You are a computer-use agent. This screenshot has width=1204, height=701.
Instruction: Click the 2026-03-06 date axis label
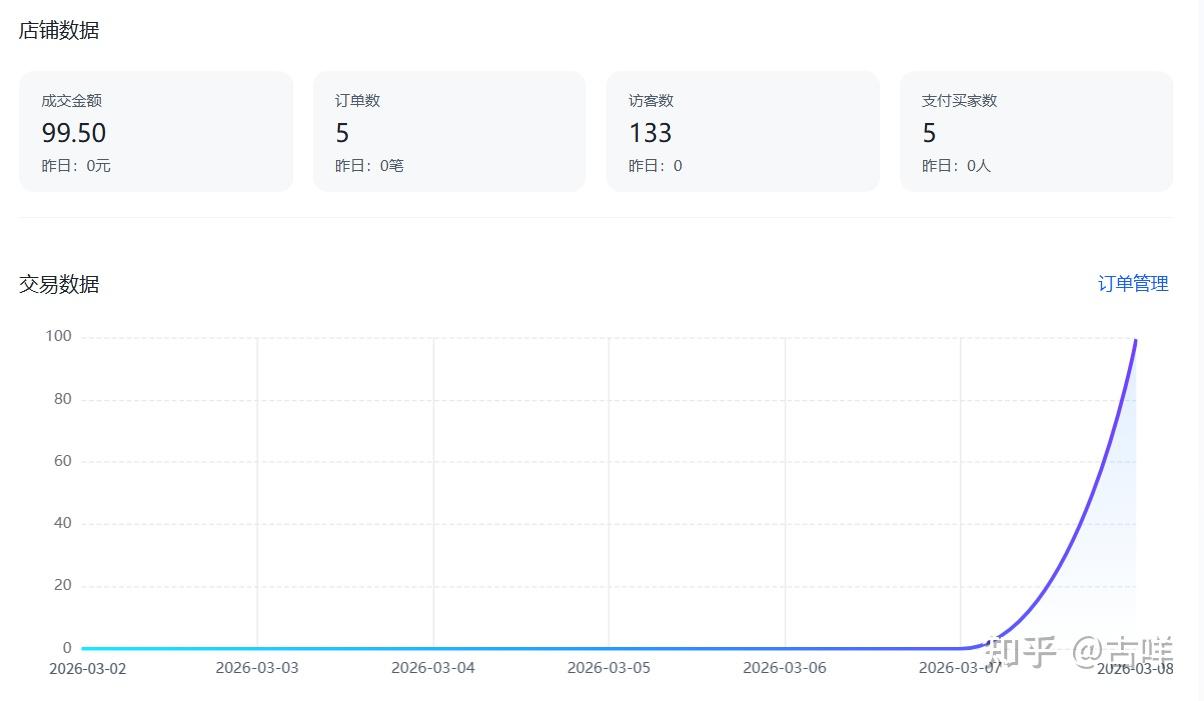tap(784, 667)
